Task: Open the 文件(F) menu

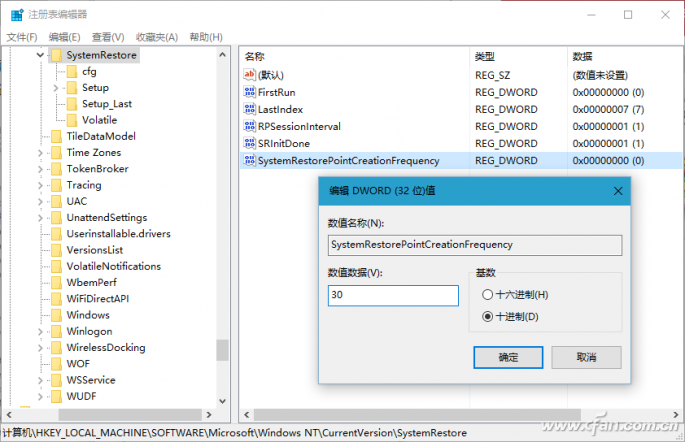Action: click(x=22, y=37)
